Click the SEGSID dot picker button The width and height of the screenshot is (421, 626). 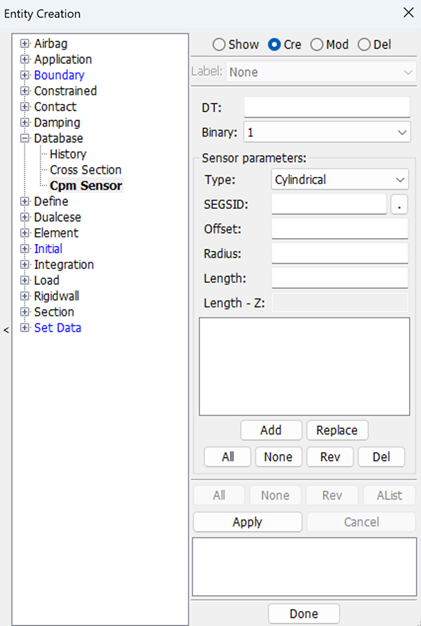[399, 204]
